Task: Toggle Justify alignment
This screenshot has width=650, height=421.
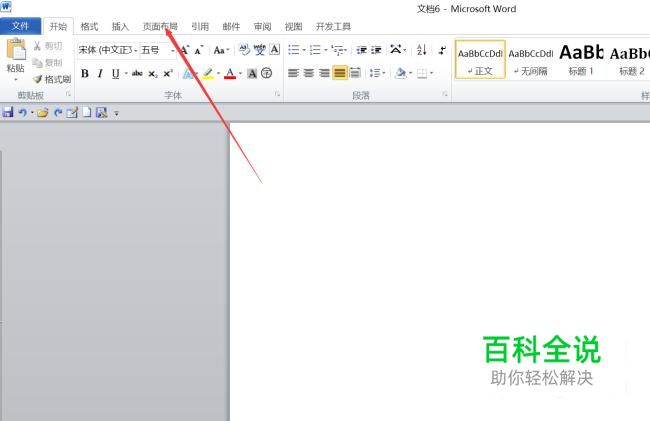Action: (340, 73)
